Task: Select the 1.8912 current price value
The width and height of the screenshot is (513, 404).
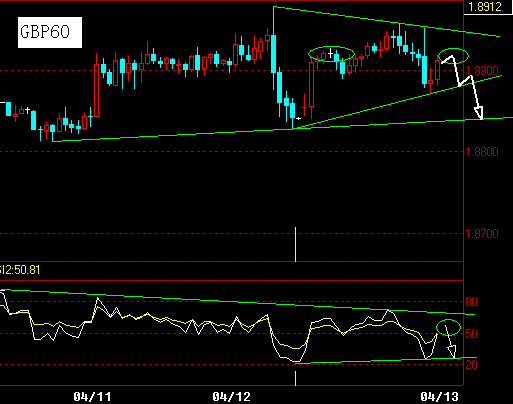Action: (x=485, y=7)
